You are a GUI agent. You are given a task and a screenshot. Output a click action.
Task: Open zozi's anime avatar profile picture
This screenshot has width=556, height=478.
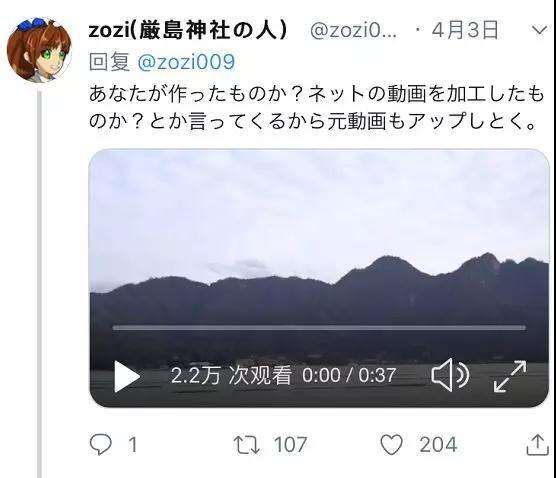pyautogui.click(x=39, y=50)
